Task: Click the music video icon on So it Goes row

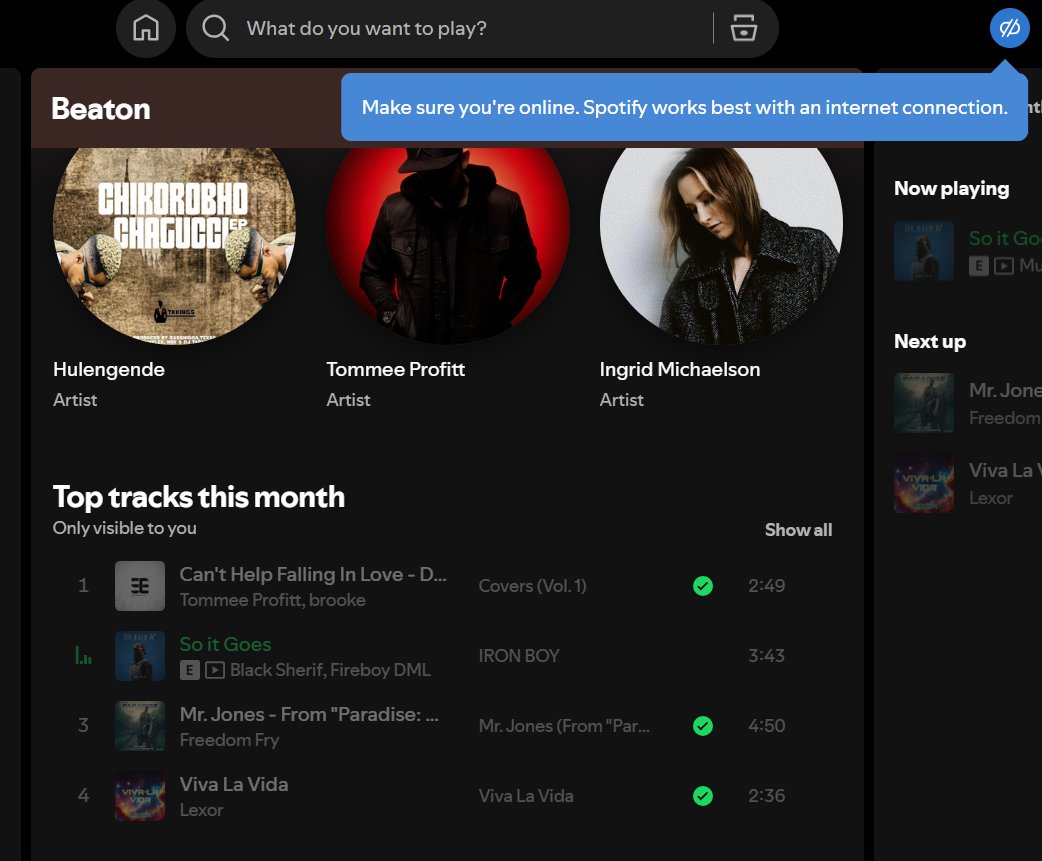Action: 215,670
